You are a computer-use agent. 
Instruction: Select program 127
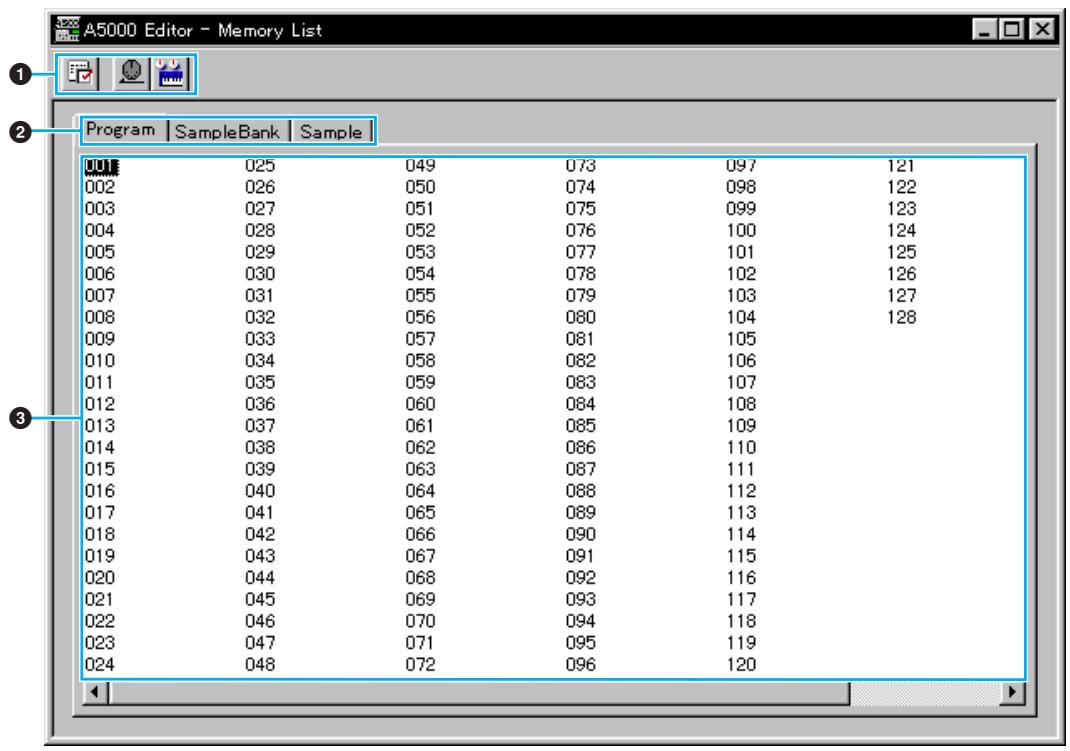pos(901,295)
